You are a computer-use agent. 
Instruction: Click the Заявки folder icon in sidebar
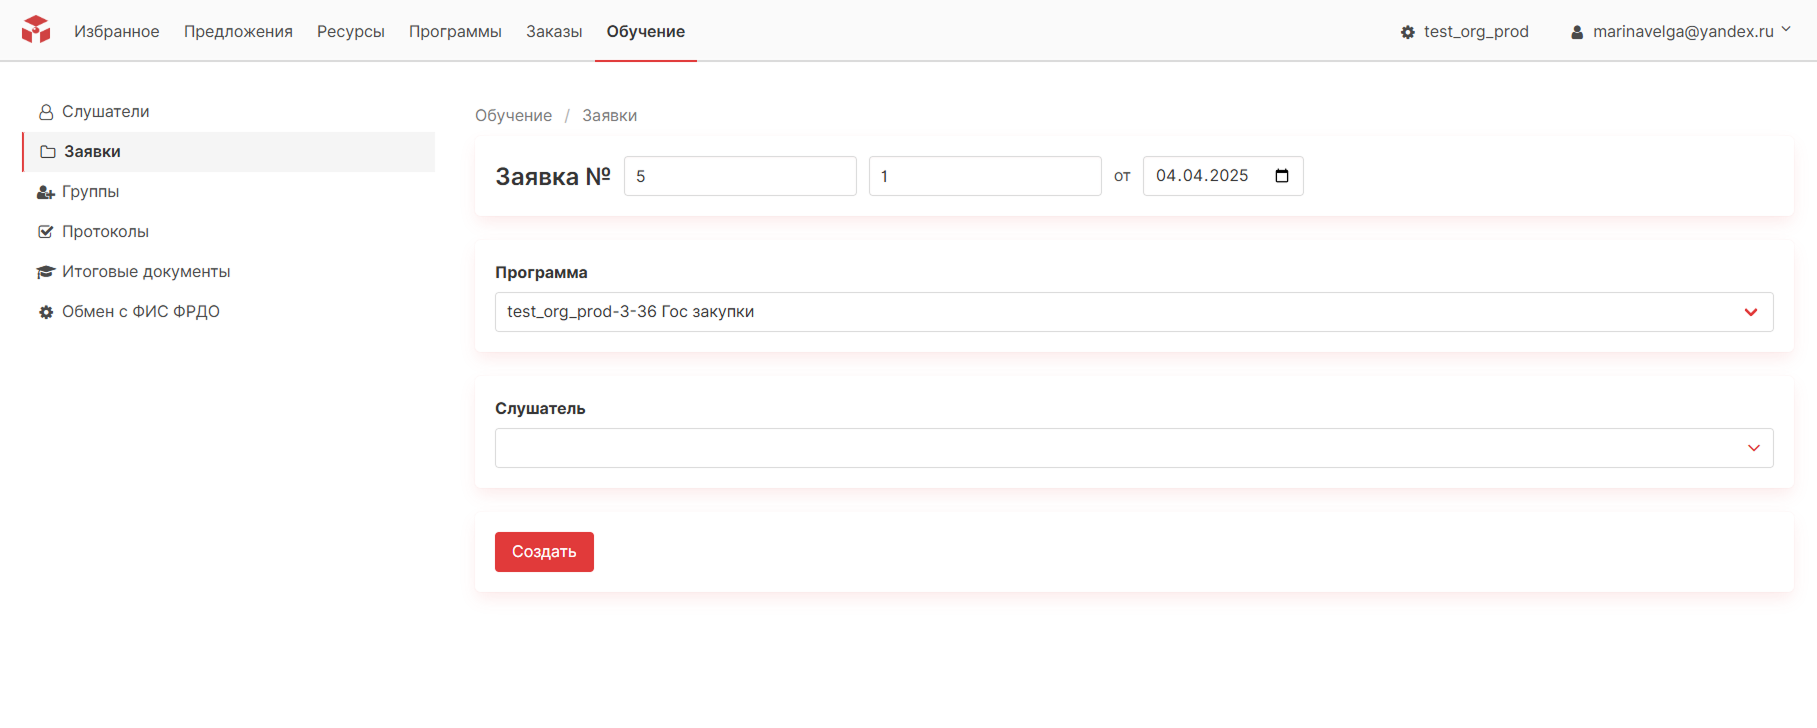coord(47,152)
